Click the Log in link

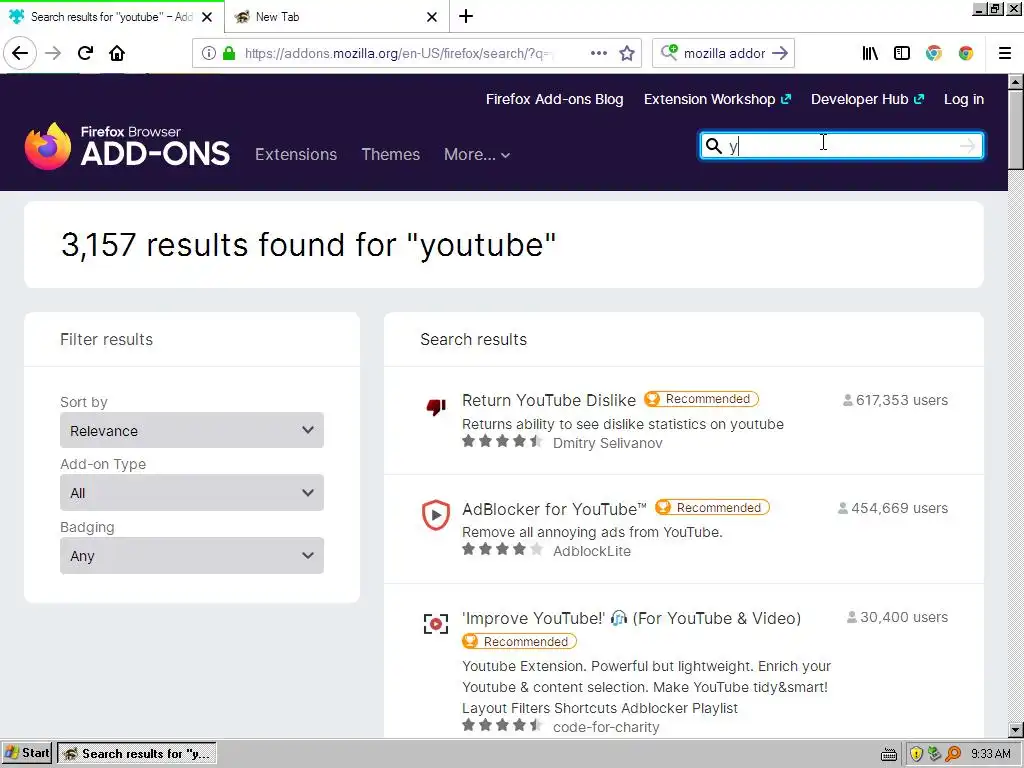pyautogui.click(x=964, y=99)
